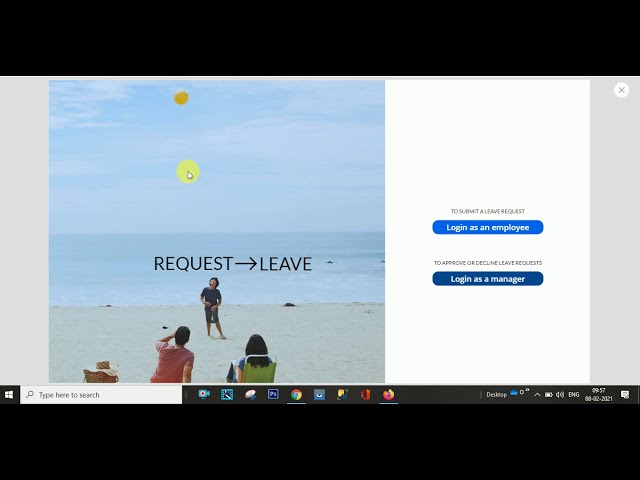Screen dimensions: 640x480
Task: Show hidden system tray icons
Action: pyautogui.click(x=537, y=395)
